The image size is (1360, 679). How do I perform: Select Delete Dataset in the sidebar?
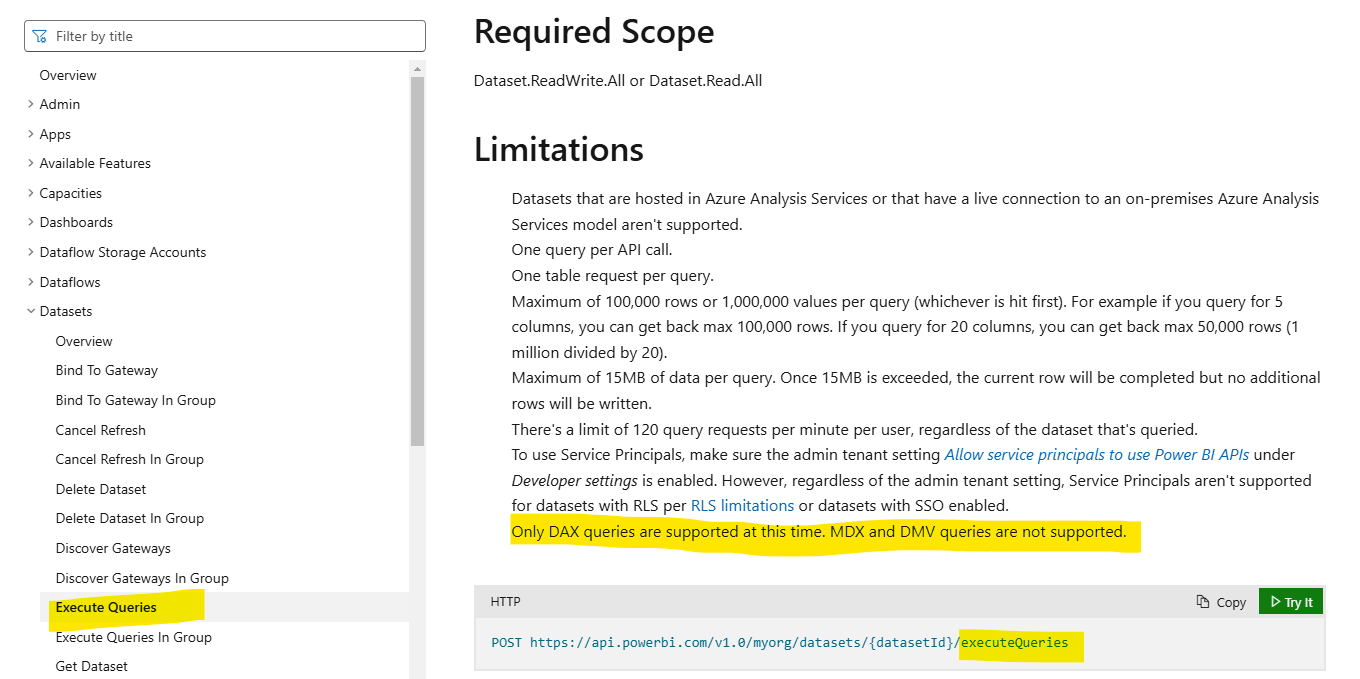101,489
